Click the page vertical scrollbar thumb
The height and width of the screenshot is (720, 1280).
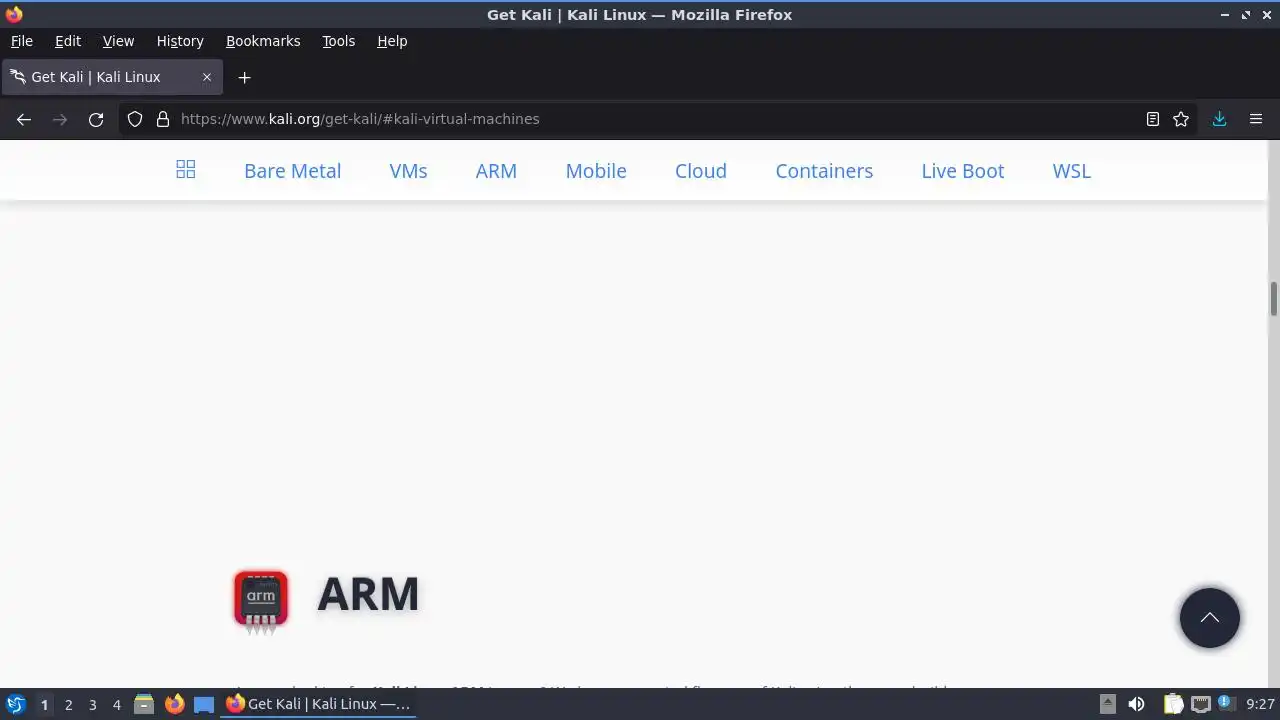click(x=1273, y=299)
